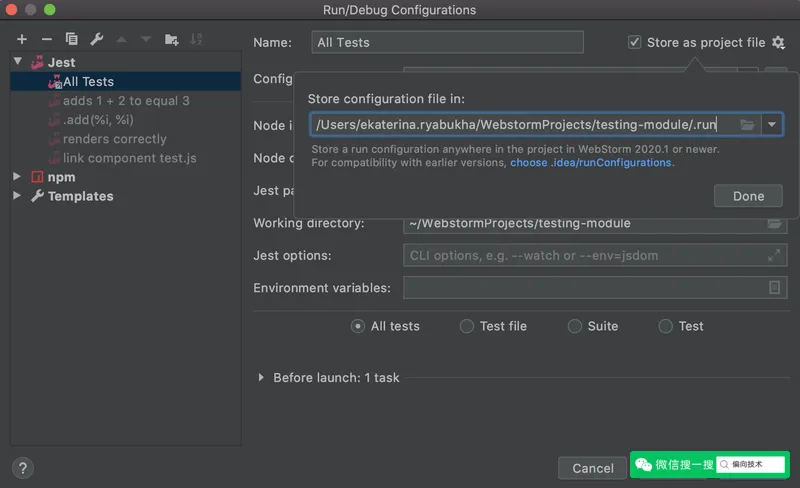Screen dimensions: 800x488
Task: Click the Done button
Action: (748, 196)
